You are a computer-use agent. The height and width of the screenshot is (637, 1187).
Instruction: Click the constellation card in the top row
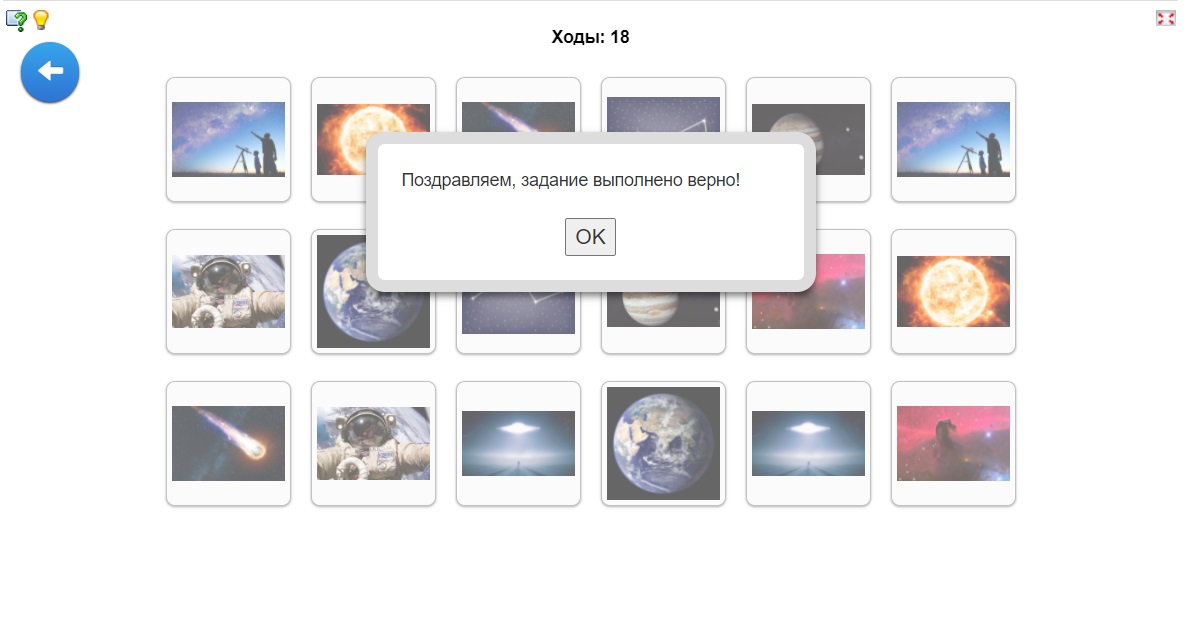[x=663, y=112]
